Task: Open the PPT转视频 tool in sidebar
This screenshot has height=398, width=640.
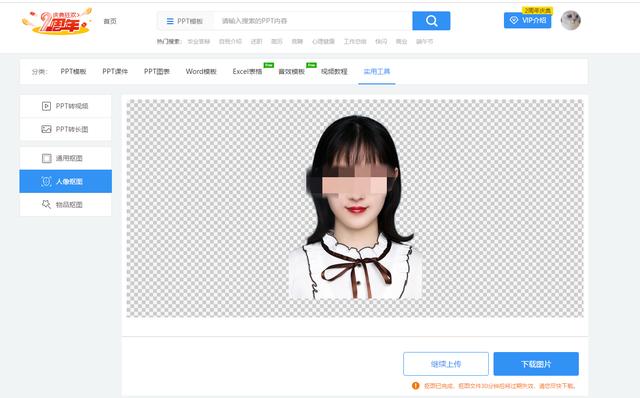Action: (65, 106)
